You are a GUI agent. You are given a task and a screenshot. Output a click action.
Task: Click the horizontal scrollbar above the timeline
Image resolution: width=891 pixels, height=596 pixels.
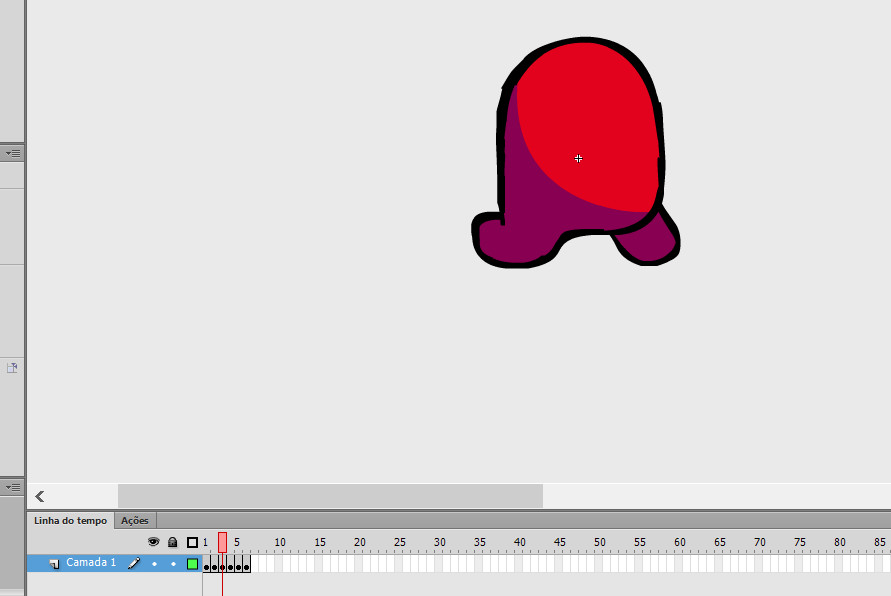(330, 496)
